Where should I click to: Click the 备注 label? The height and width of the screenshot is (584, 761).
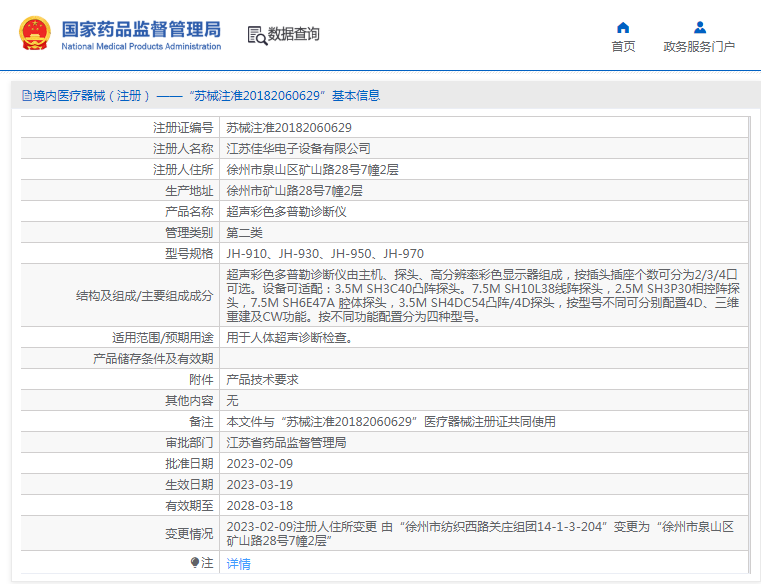[201, 421]
